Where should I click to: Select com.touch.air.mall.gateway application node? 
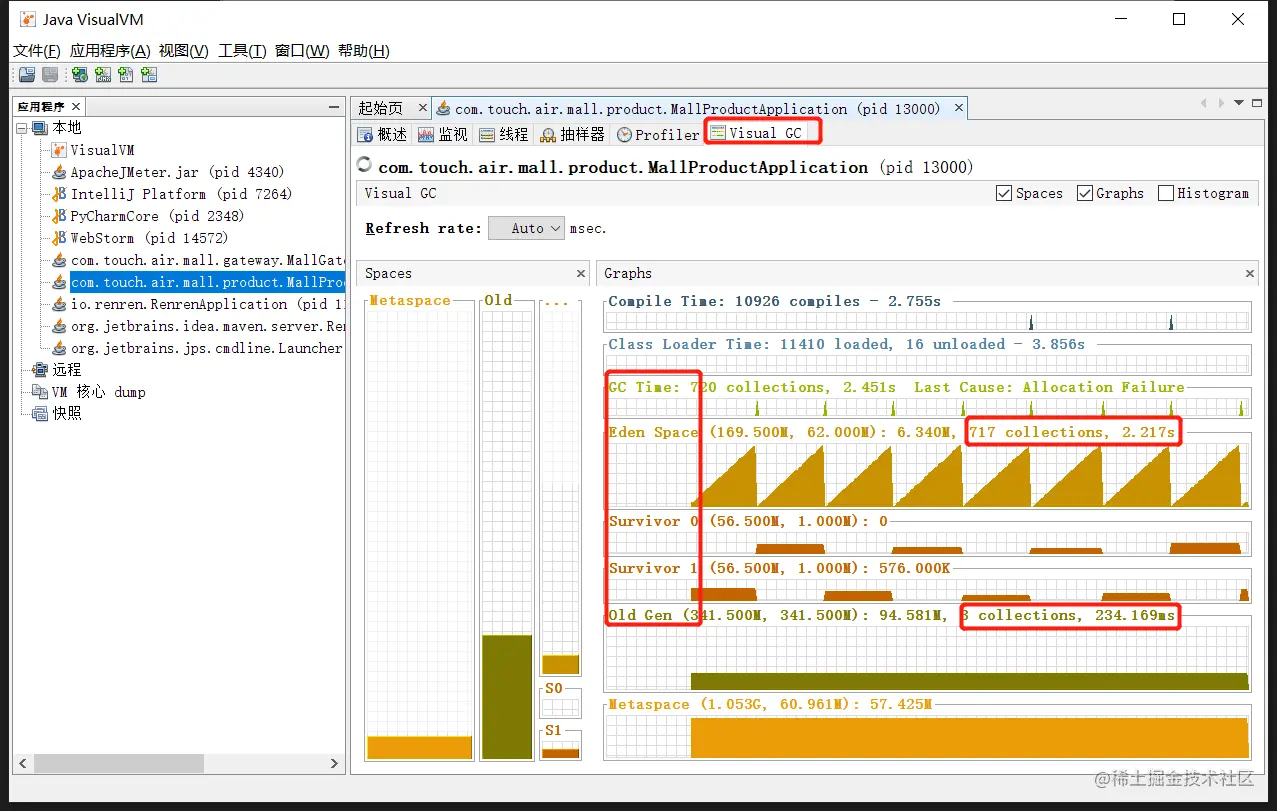(x=208, y=260)
